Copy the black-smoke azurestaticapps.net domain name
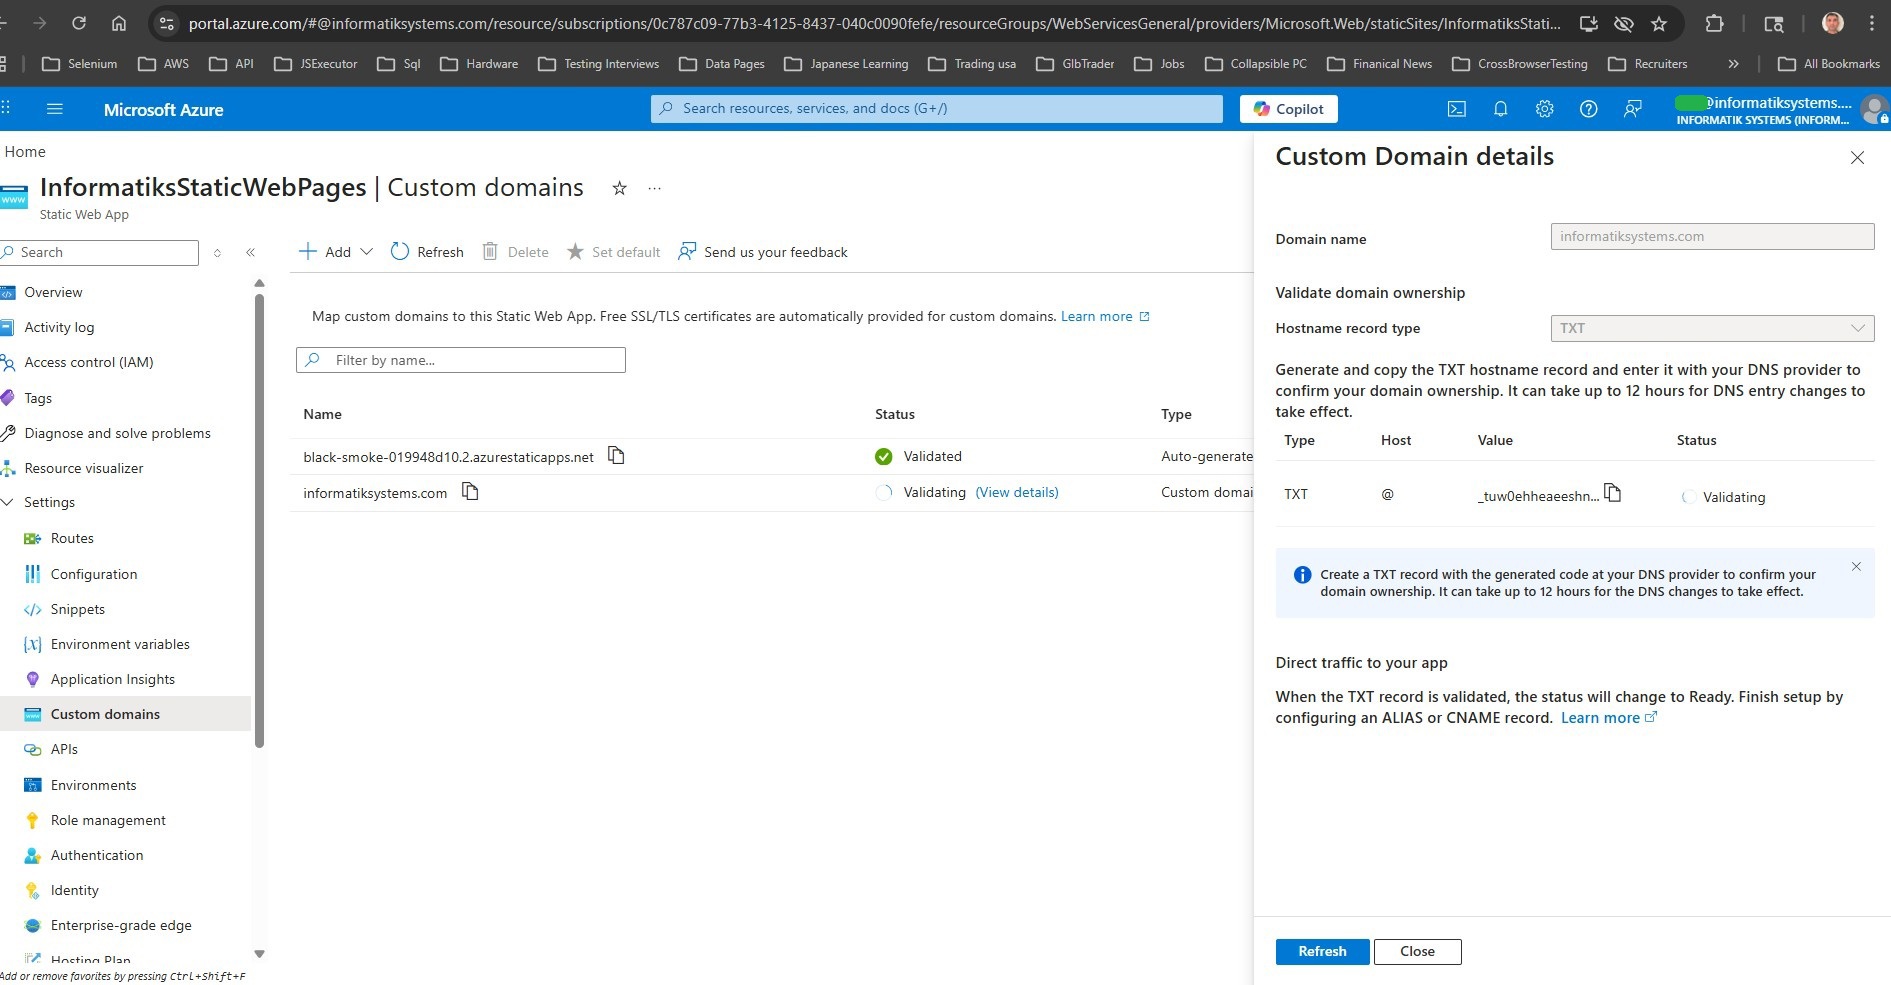1891x985 pixels. tap(617, 456)
